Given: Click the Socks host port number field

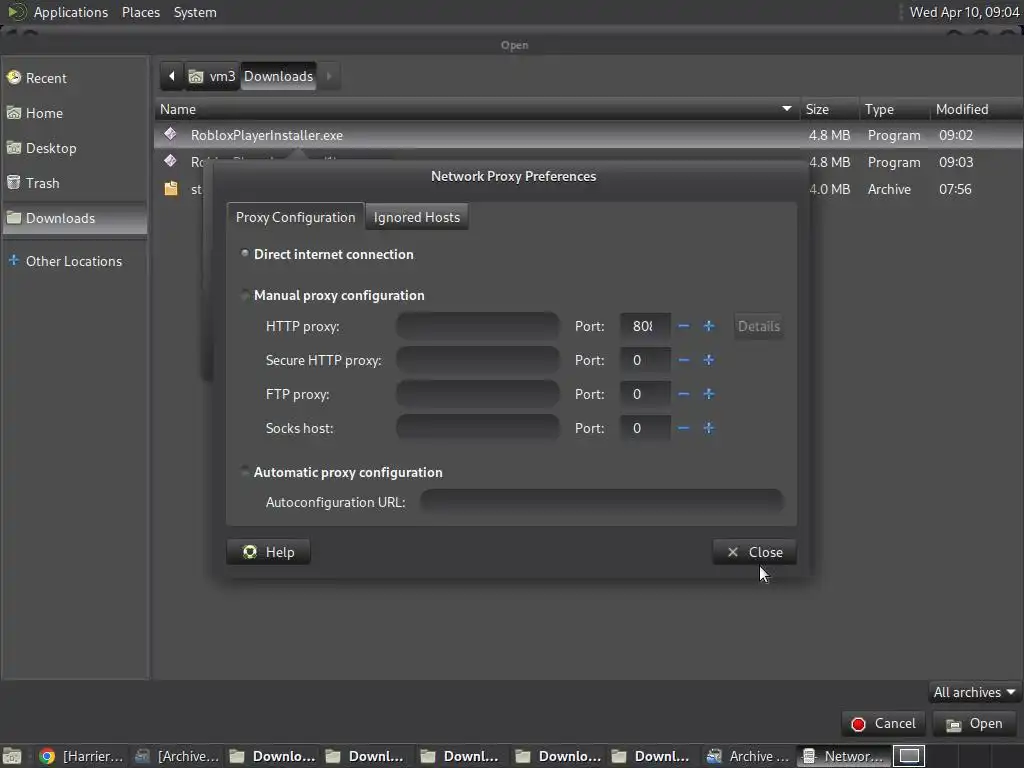Looking at the screenshot, I should point(645,428).
